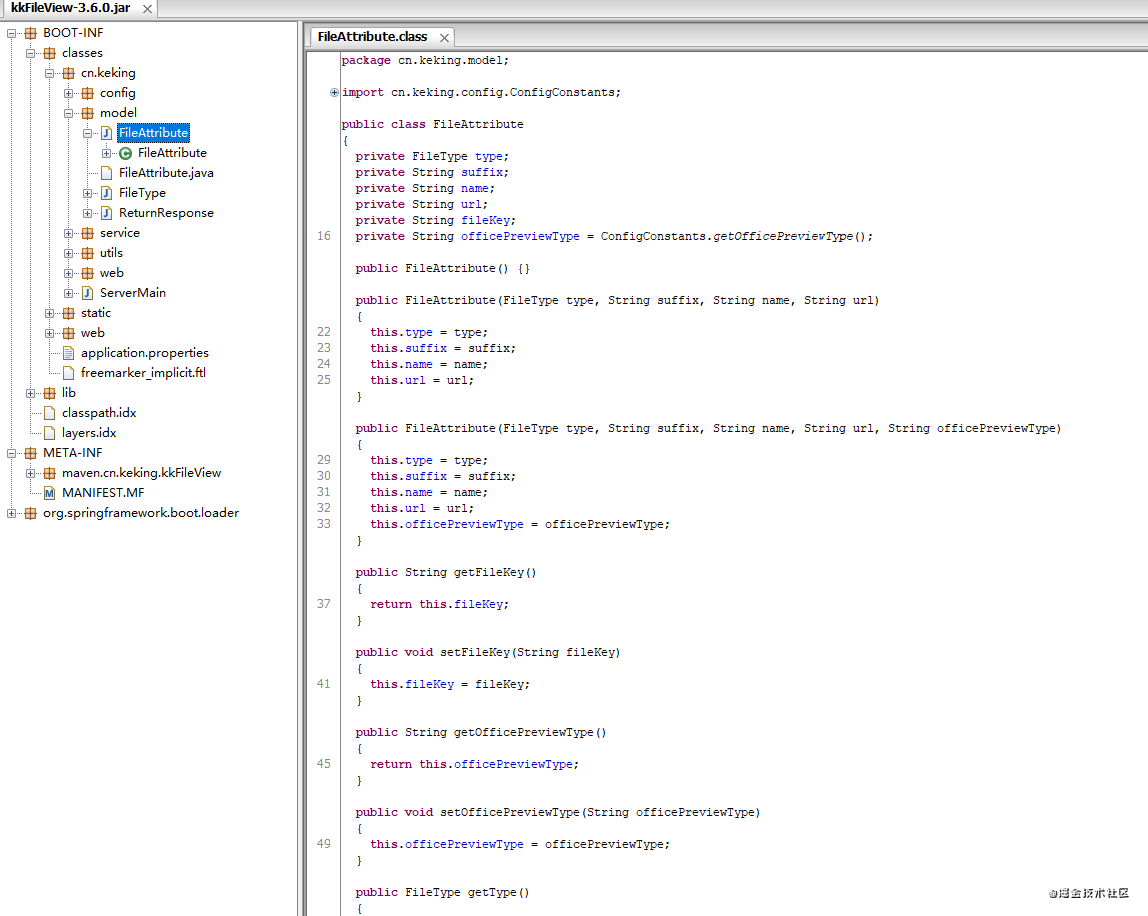Close the kkFileView-3.6.0.jar tab
Screen dimensions: 1148x916
[147, 9]
